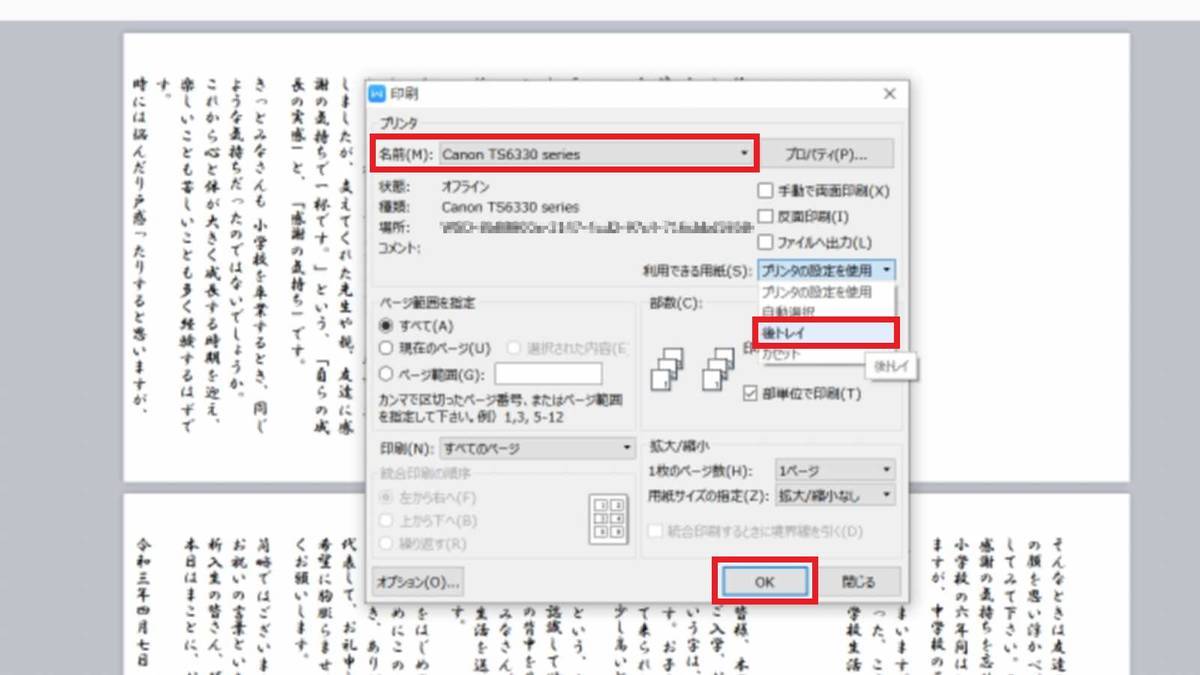Click the 印刷 dialog title icon
The height and width of the screenshot is (675, 1200).
(x=378, y=94)
